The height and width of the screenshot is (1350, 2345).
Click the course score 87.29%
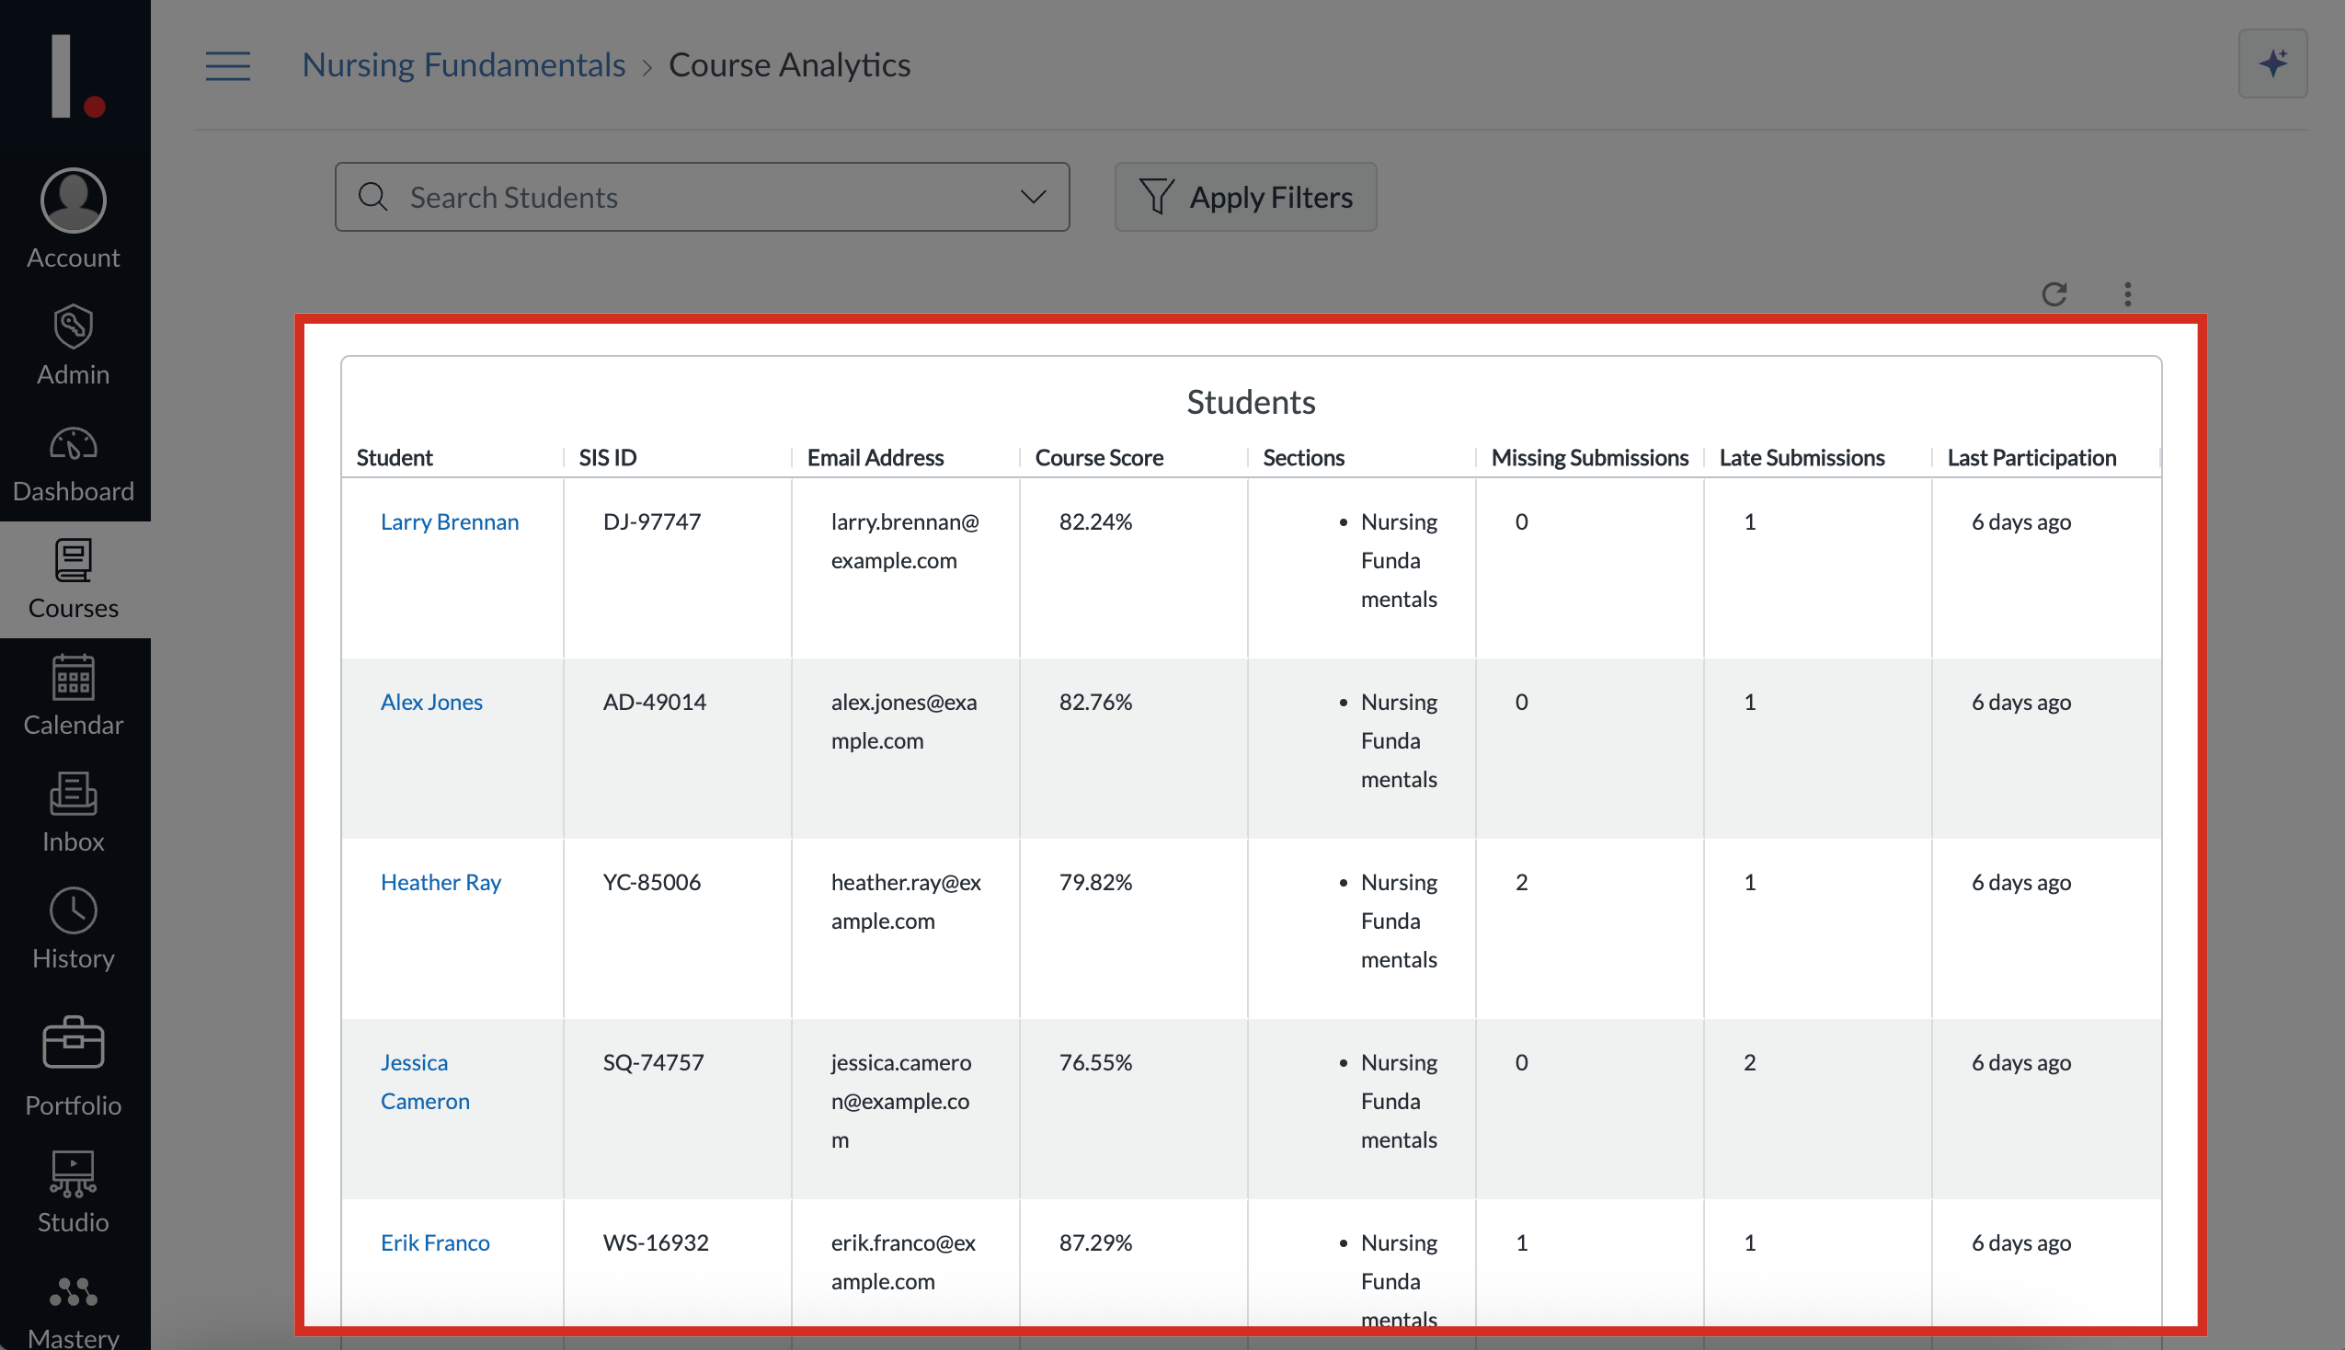pos(1095,1243)
